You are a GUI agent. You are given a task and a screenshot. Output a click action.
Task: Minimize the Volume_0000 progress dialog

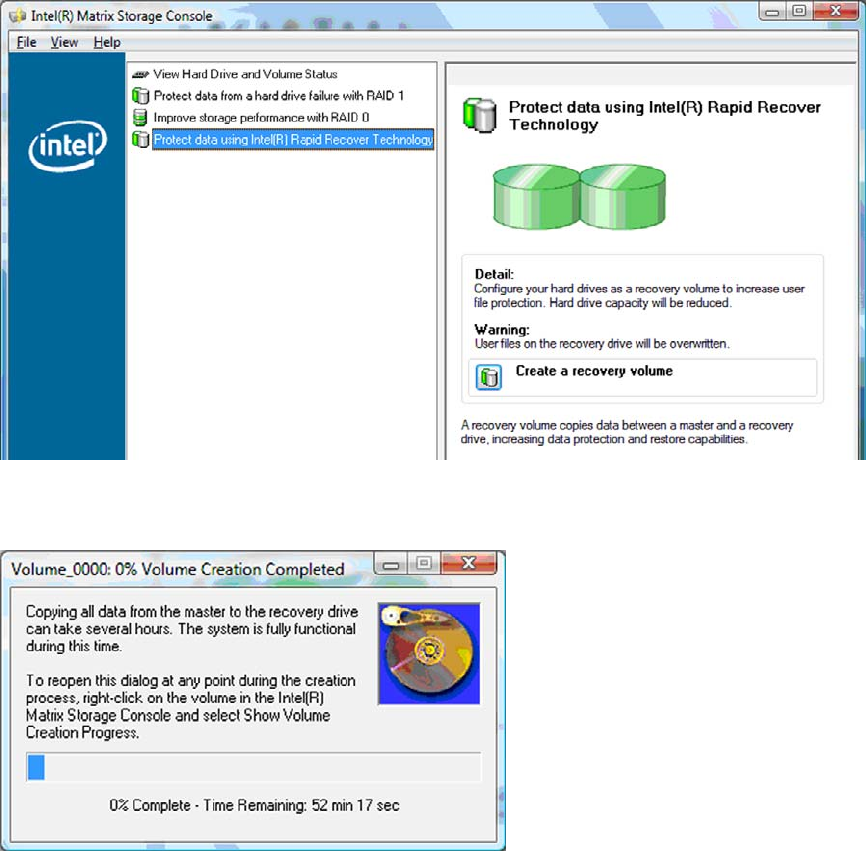point(391,564)
